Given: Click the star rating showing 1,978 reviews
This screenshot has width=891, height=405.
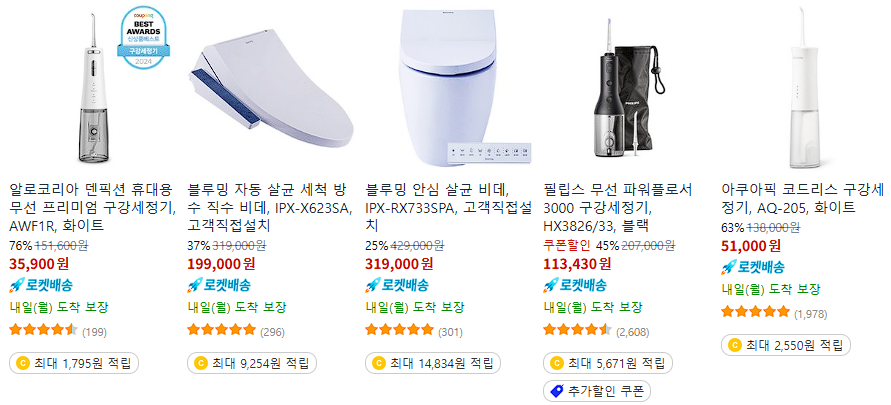Looking at the screenshot, I should tap(774, 314).
